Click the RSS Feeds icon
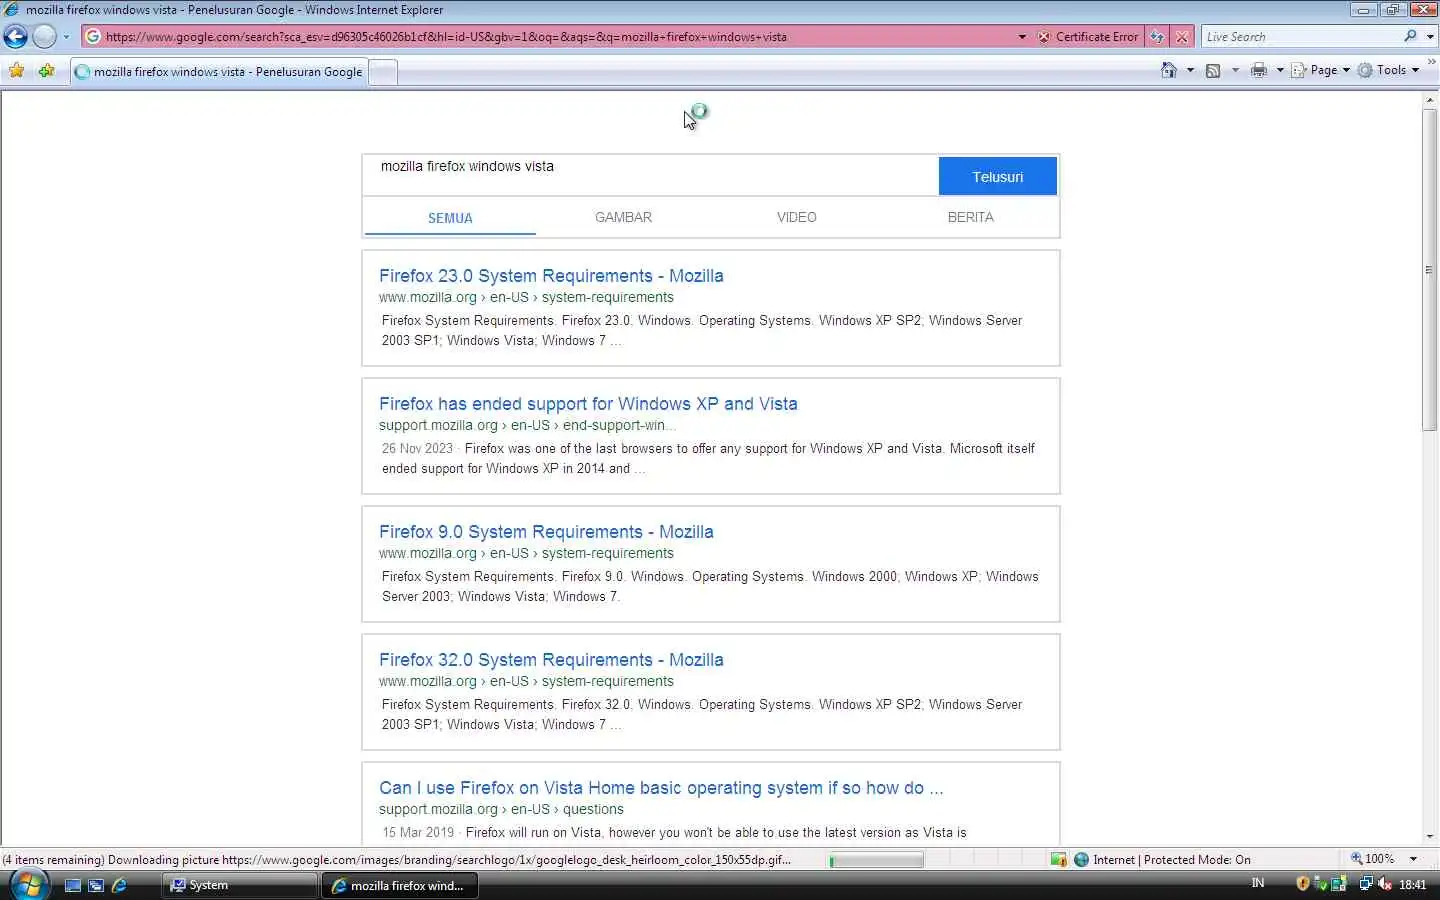The image size is (1440, 900). pos(1213,70)
